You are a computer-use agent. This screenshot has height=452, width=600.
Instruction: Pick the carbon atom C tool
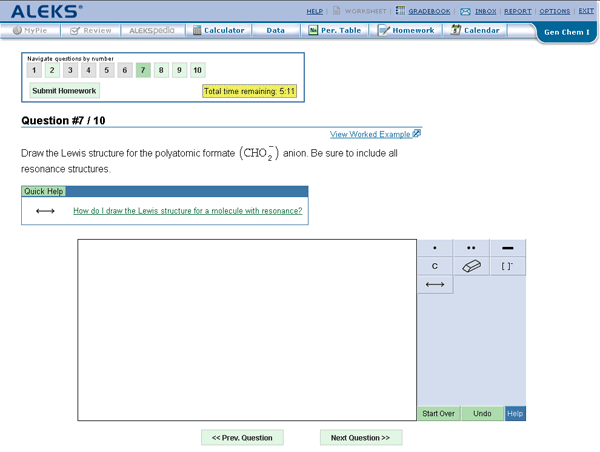(435, 266)
